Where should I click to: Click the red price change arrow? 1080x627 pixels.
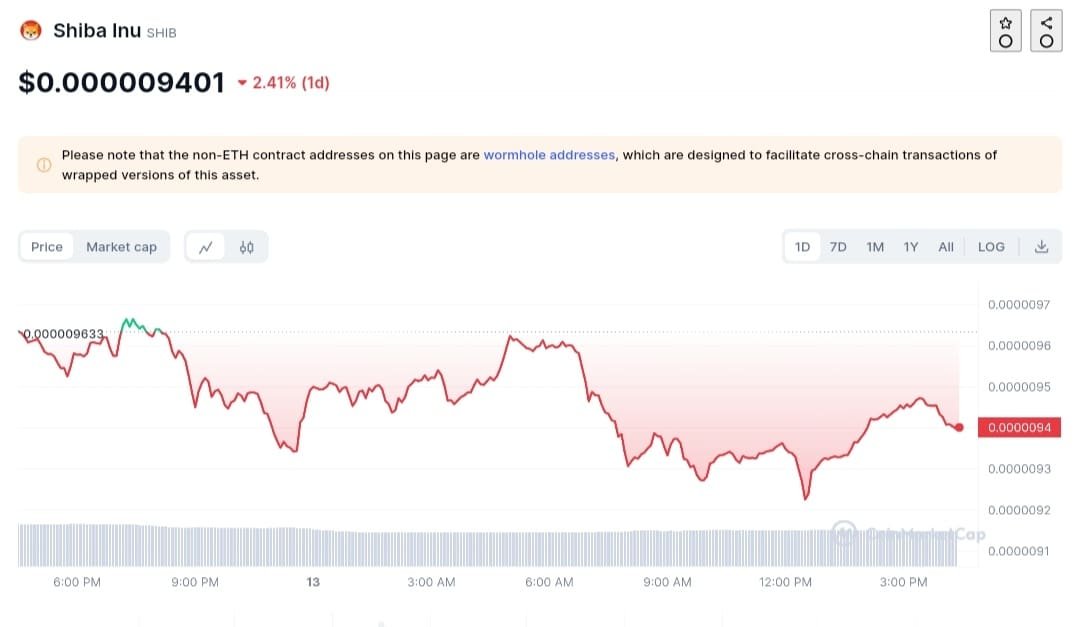tap(242, 83)
